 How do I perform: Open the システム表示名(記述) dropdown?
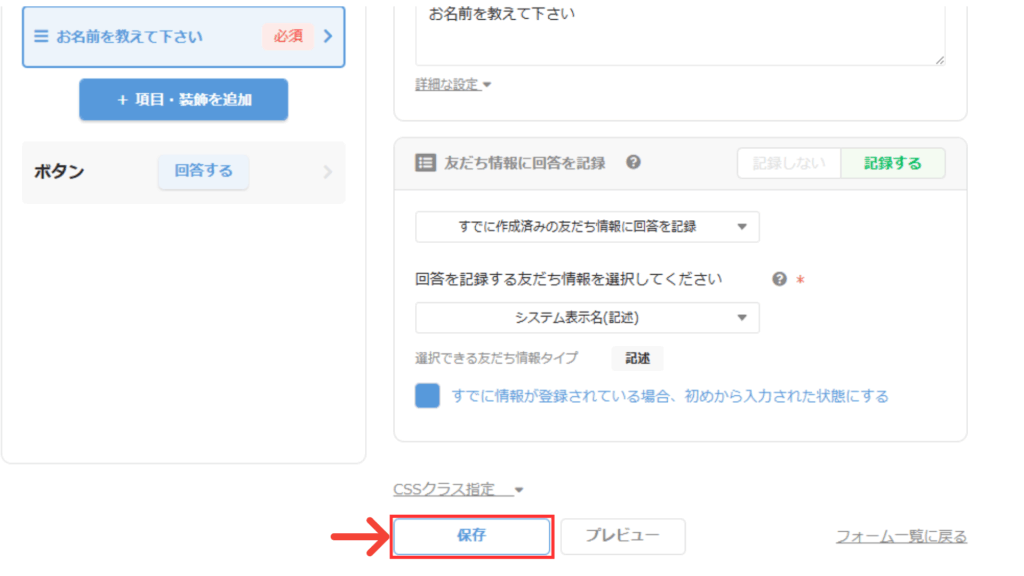click(x=587, y=318)
